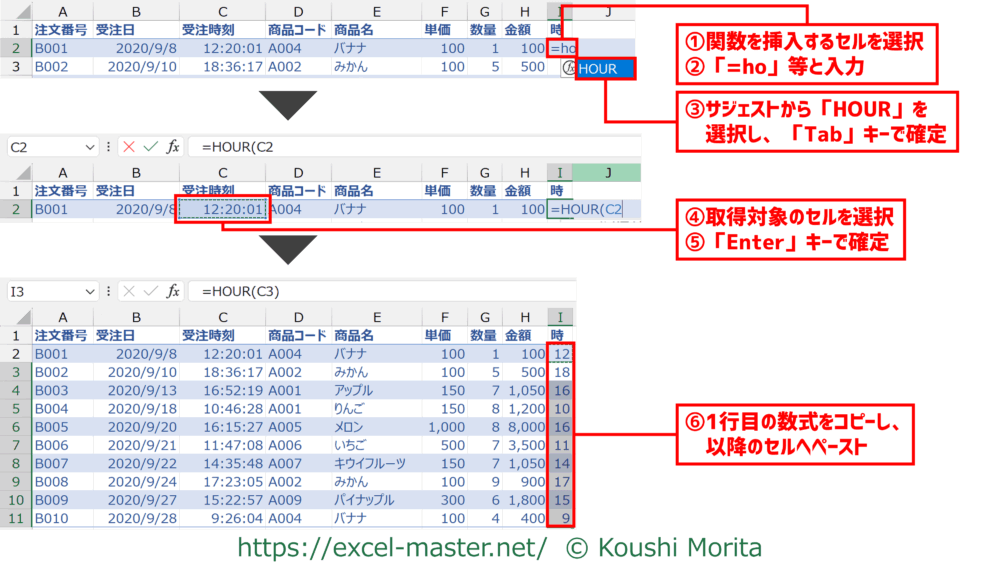This screenshot has height=563, width=1000.
Task: Click the function icon left of HOUR suggestion
Action: (x=567, y=69)
